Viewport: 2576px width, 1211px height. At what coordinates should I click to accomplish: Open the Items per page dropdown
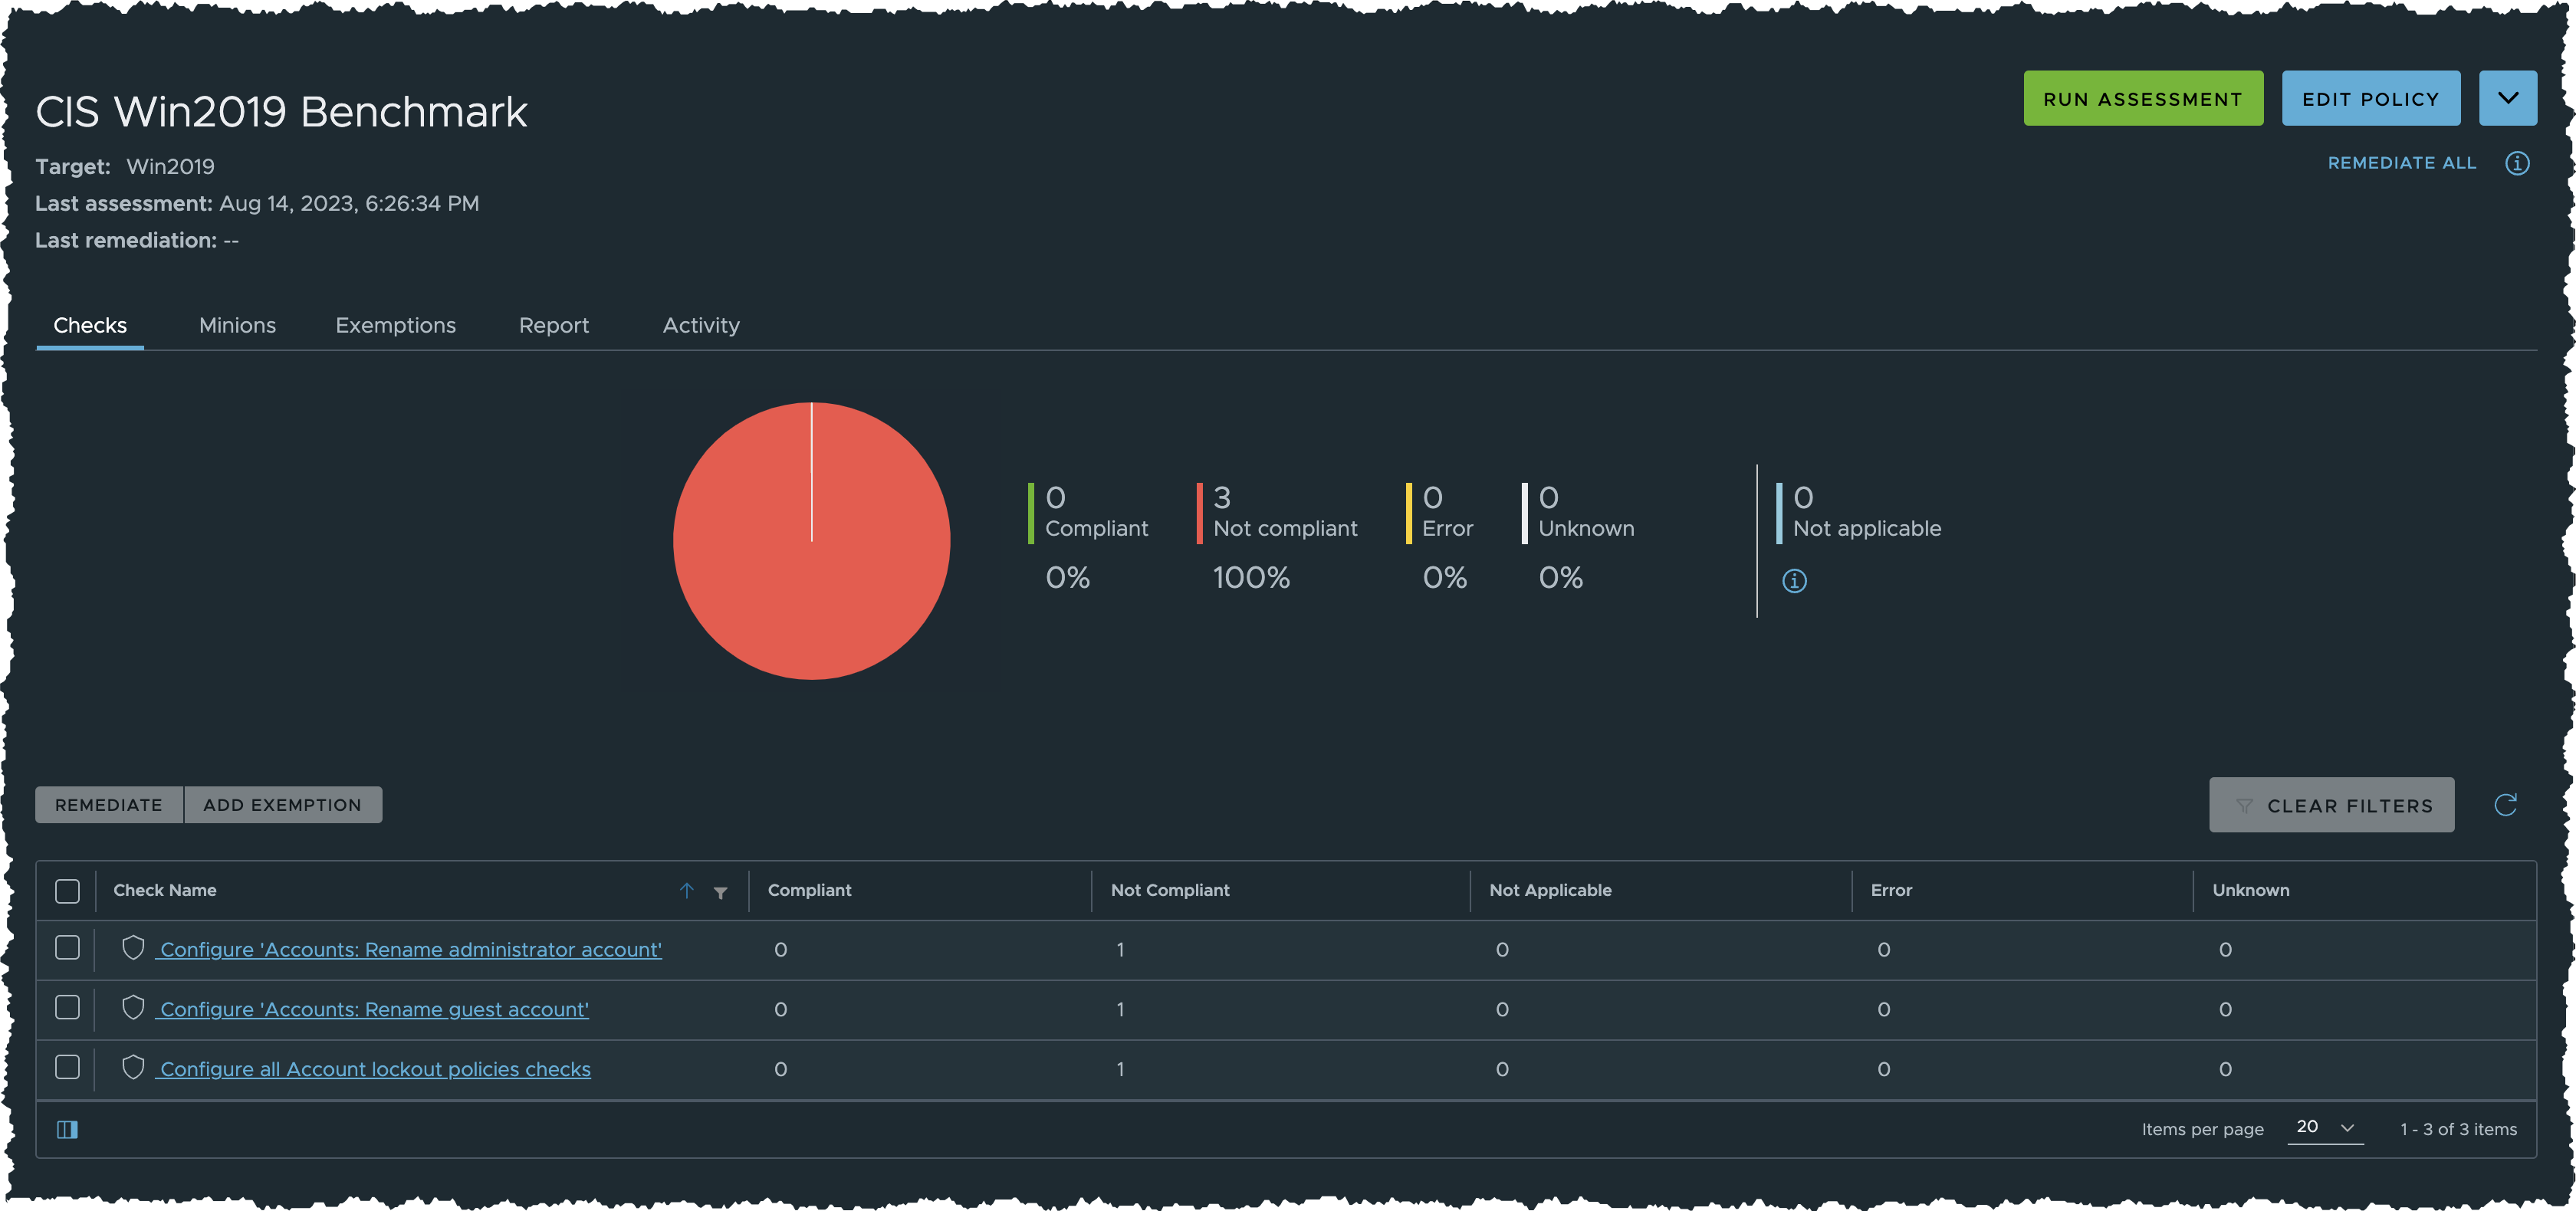click(2325, 1128)
